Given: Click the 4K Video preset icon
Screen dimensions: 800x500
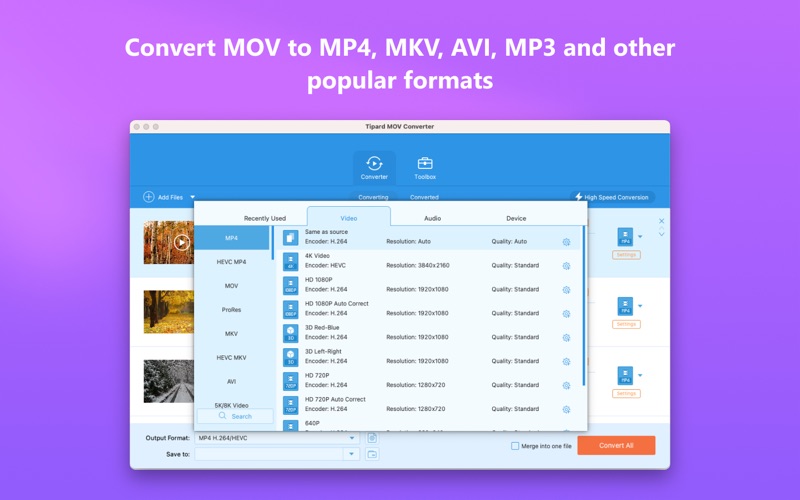Looking at the screenshot, I should [x=290, y=261].
